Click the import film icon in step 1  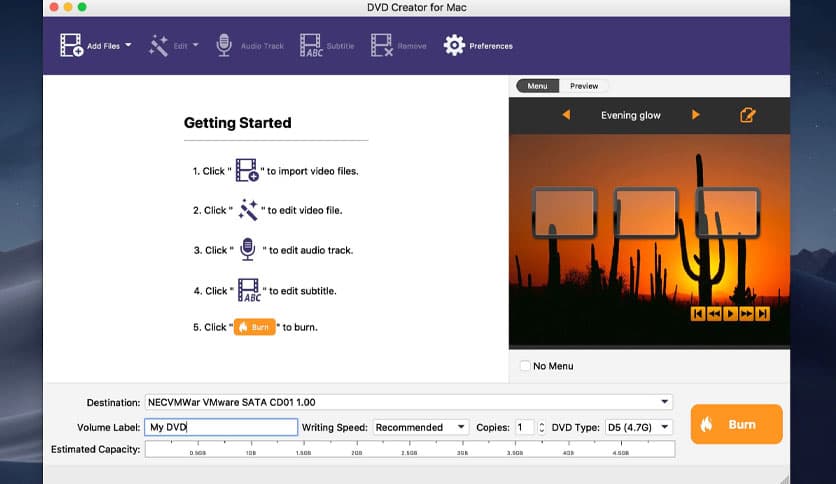pos(247,170)
